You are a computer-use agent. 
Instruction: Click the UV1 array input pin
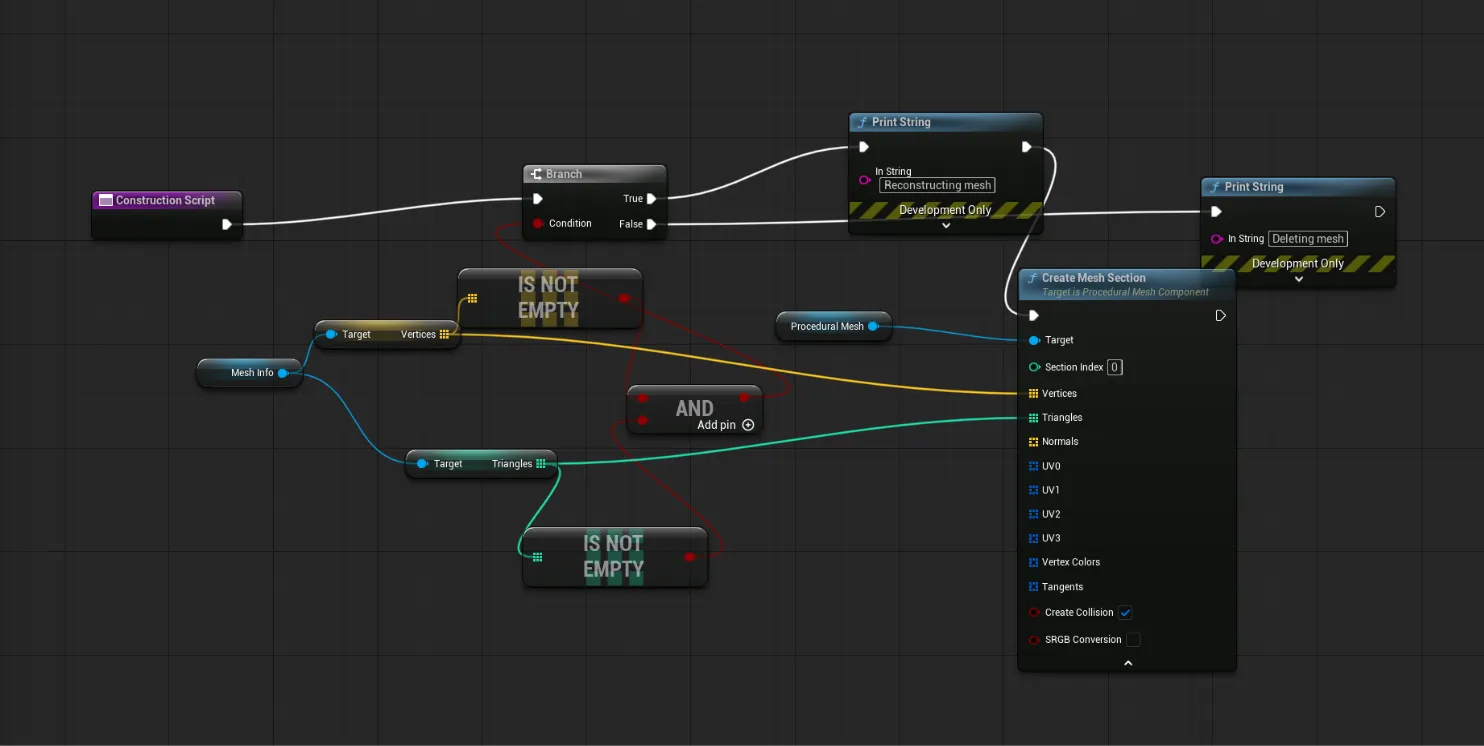[x=1034, y=490]
